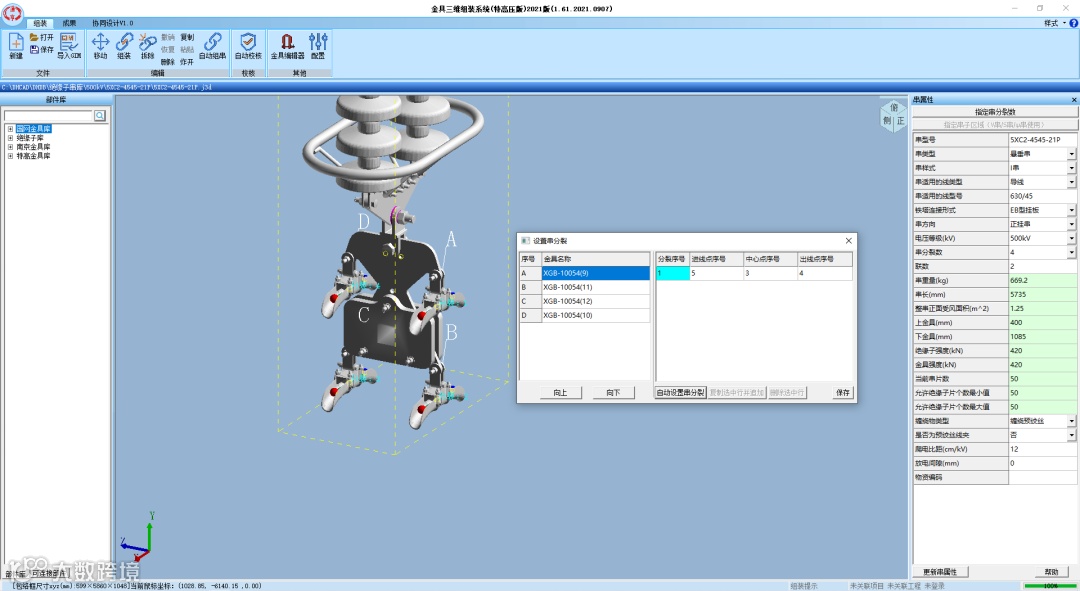The height and width of the screenshot is (591, 1080).
Task: Click the 联数 value field
Action: [x=1042, y=266]
